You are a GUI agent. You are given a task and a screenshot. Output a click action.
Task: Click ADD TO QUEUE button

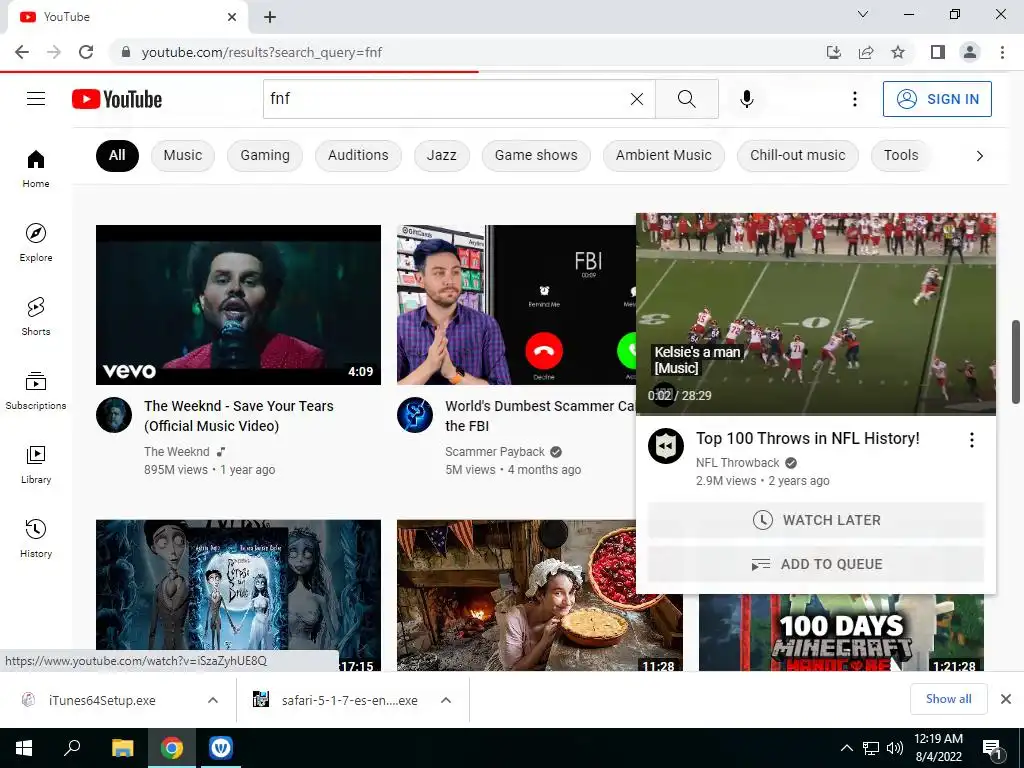[x=816, y=564]
